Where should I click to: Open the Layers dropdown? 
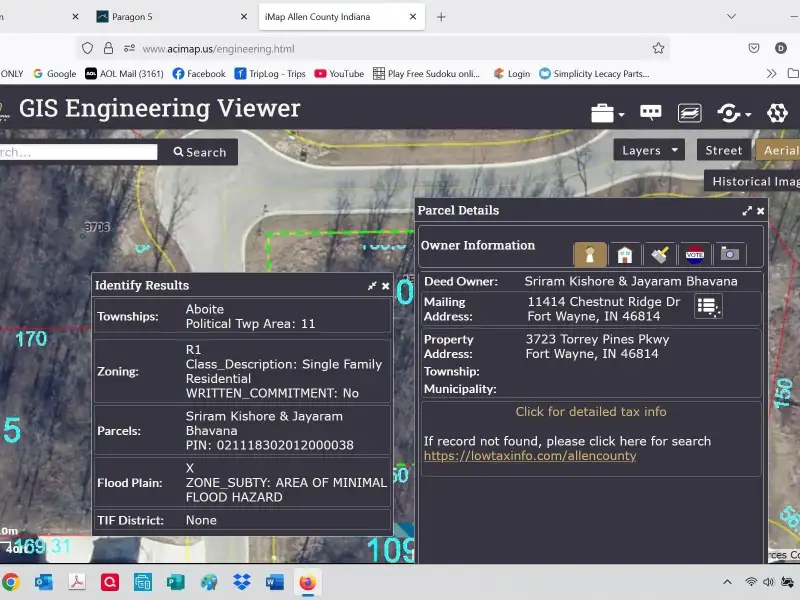tap(650, 151)
